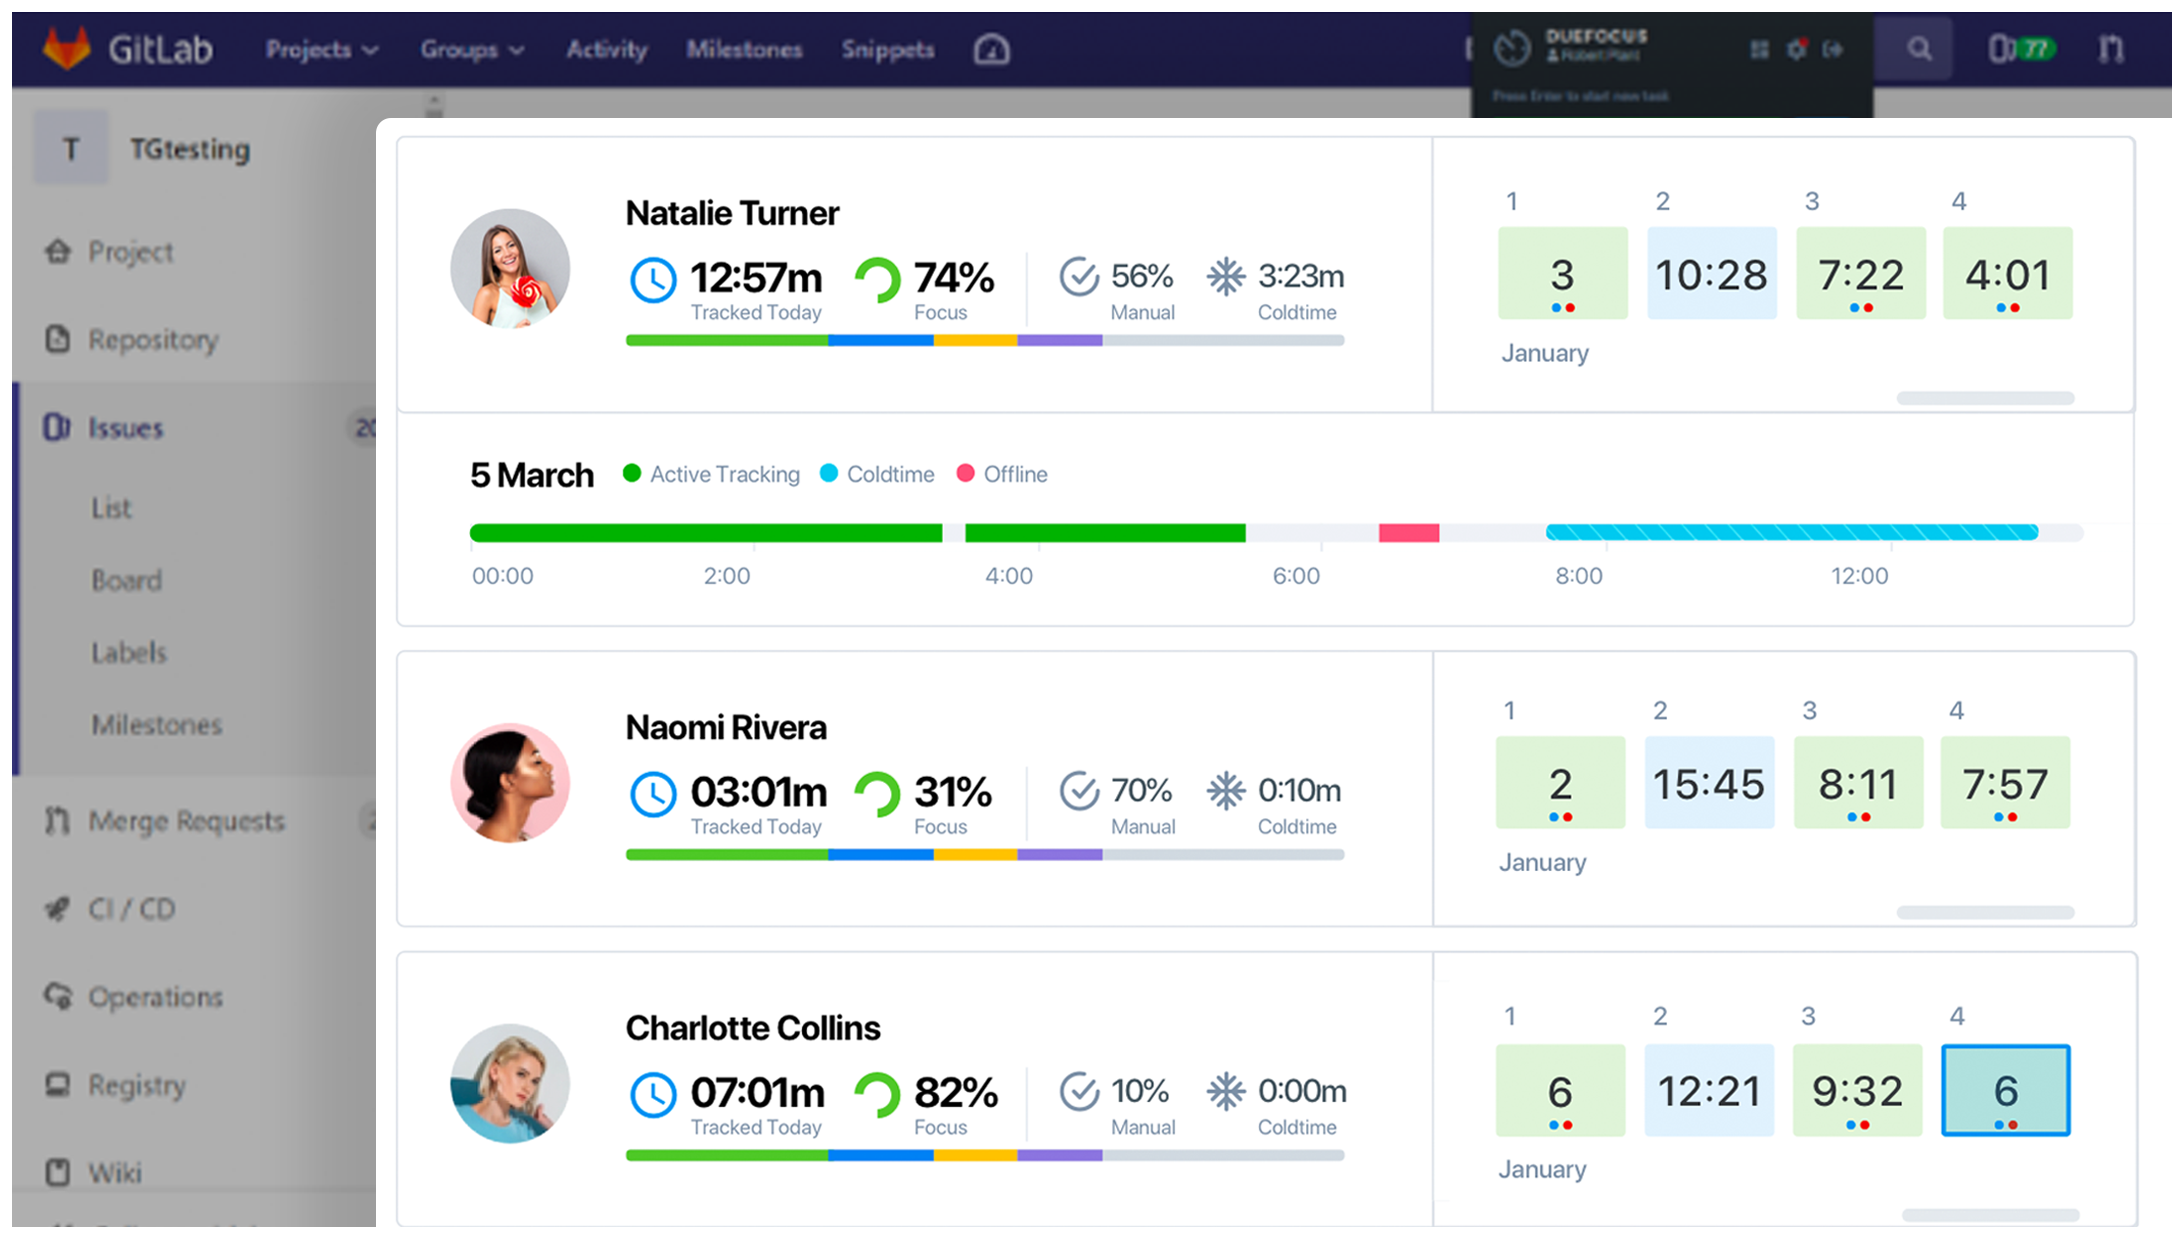Open the Snippets menu item
This screenshot has width=2184, height=1239.
[x=887, y=49]
